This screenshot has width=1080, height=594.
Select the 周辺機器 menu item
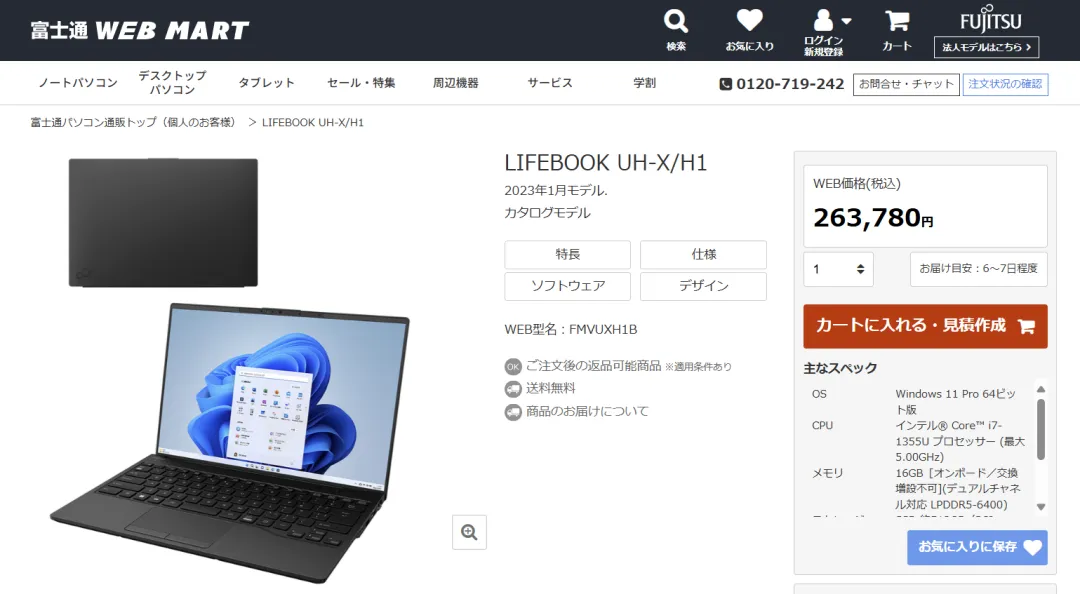pos(455,83)
